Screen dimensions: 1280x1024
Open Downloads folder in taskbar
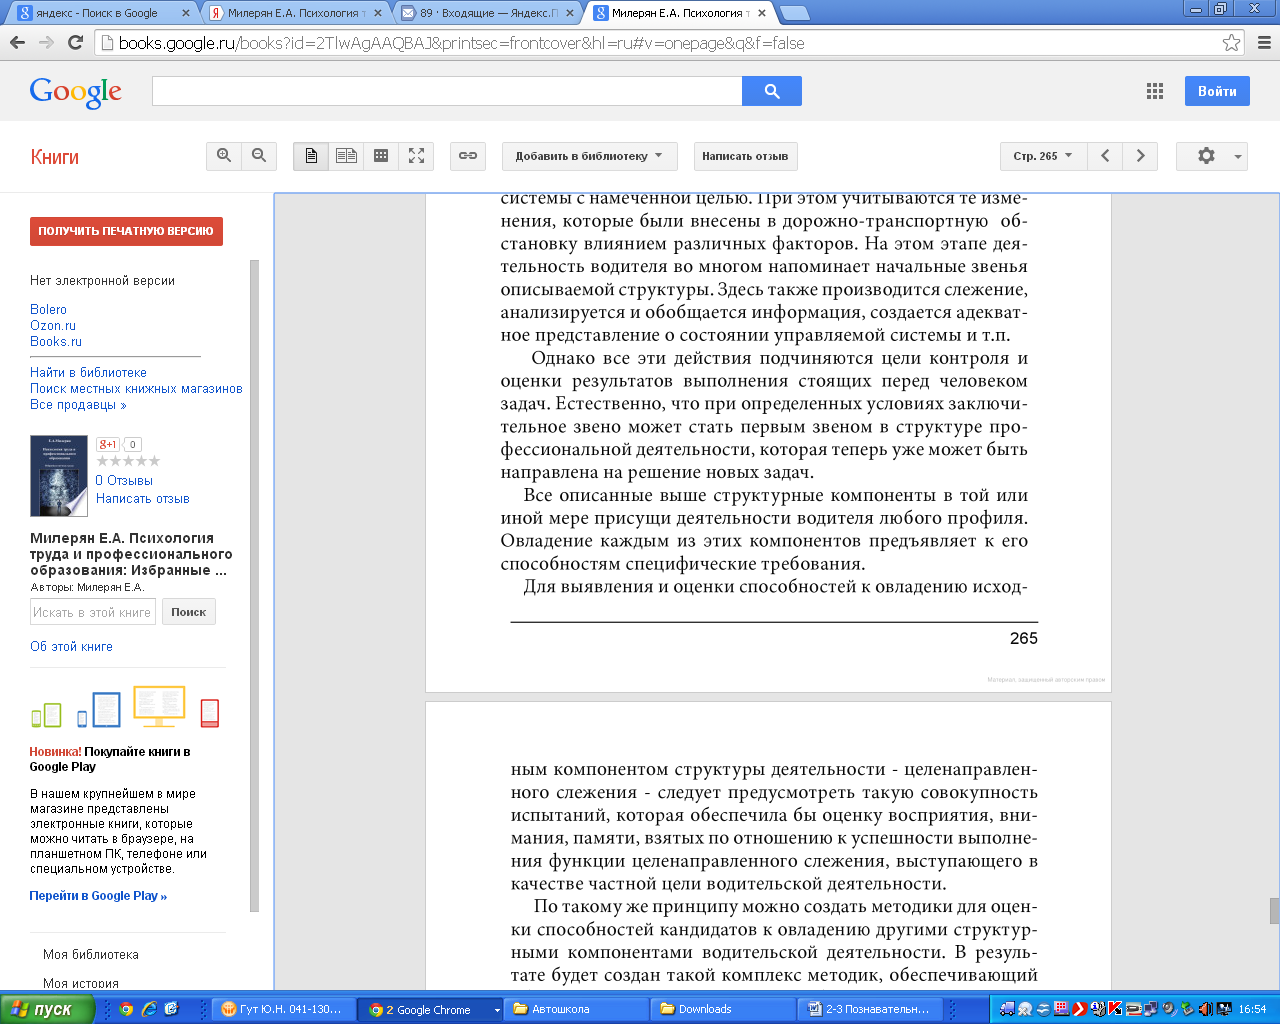[x=723, y=1009]
